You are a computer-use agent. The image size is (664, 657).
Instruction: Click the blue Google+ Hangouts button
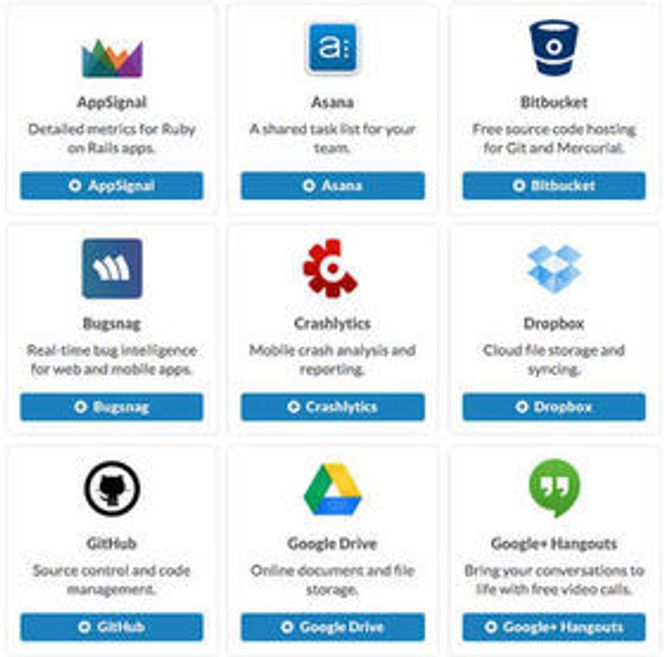[x=554, y=627]
